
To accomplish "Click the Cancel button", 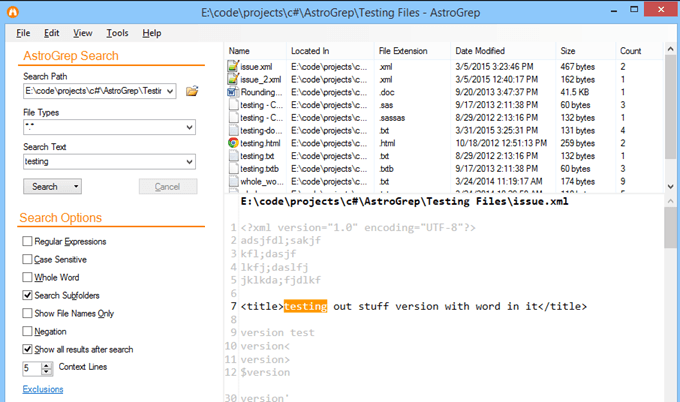I will tap(168, 186).
